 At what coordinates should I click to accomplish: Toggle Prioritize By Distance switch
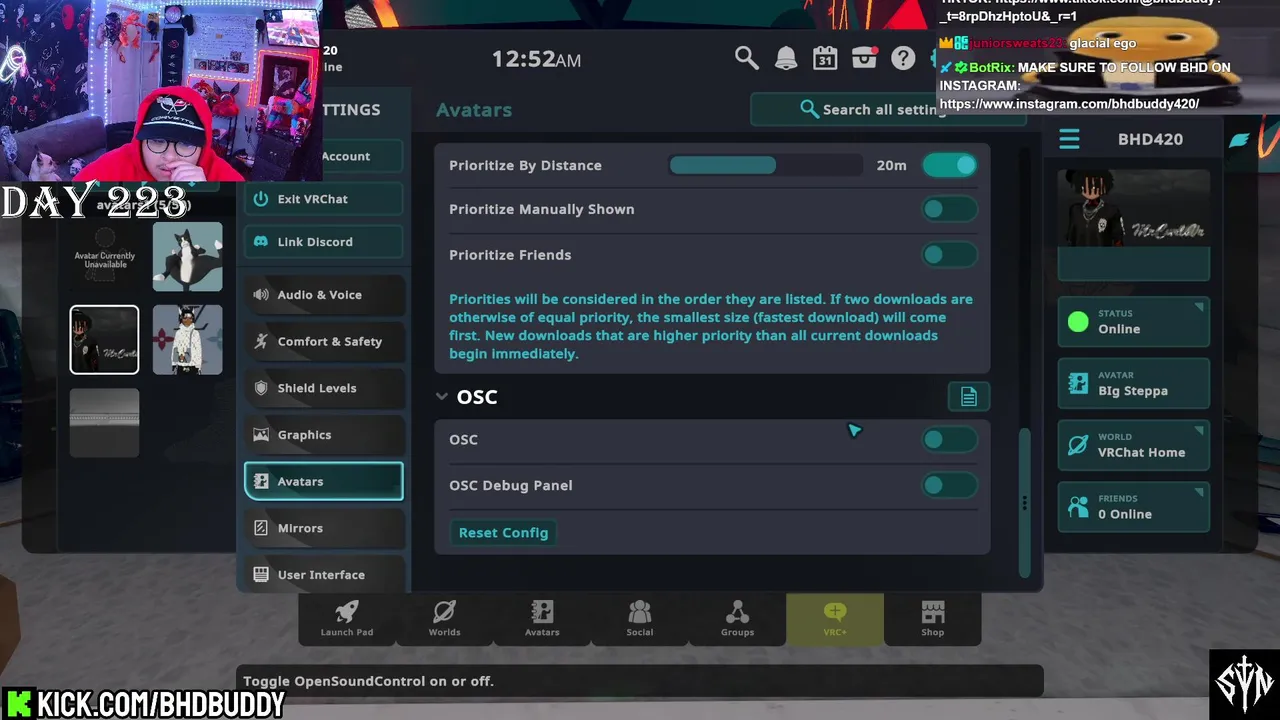click(949, 165)
